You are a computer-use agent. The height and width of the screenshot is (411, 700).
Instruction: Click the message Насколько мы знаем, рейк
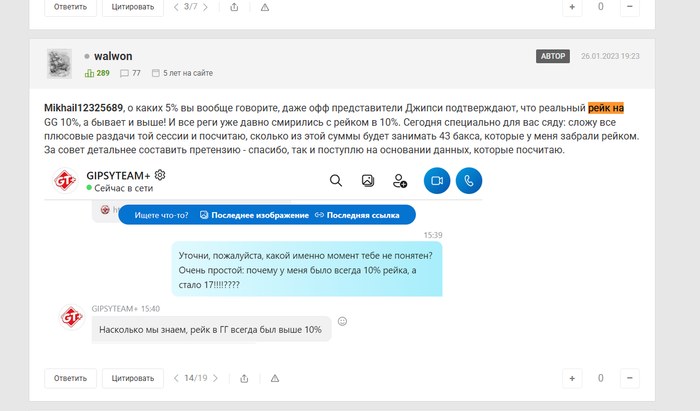211,330
